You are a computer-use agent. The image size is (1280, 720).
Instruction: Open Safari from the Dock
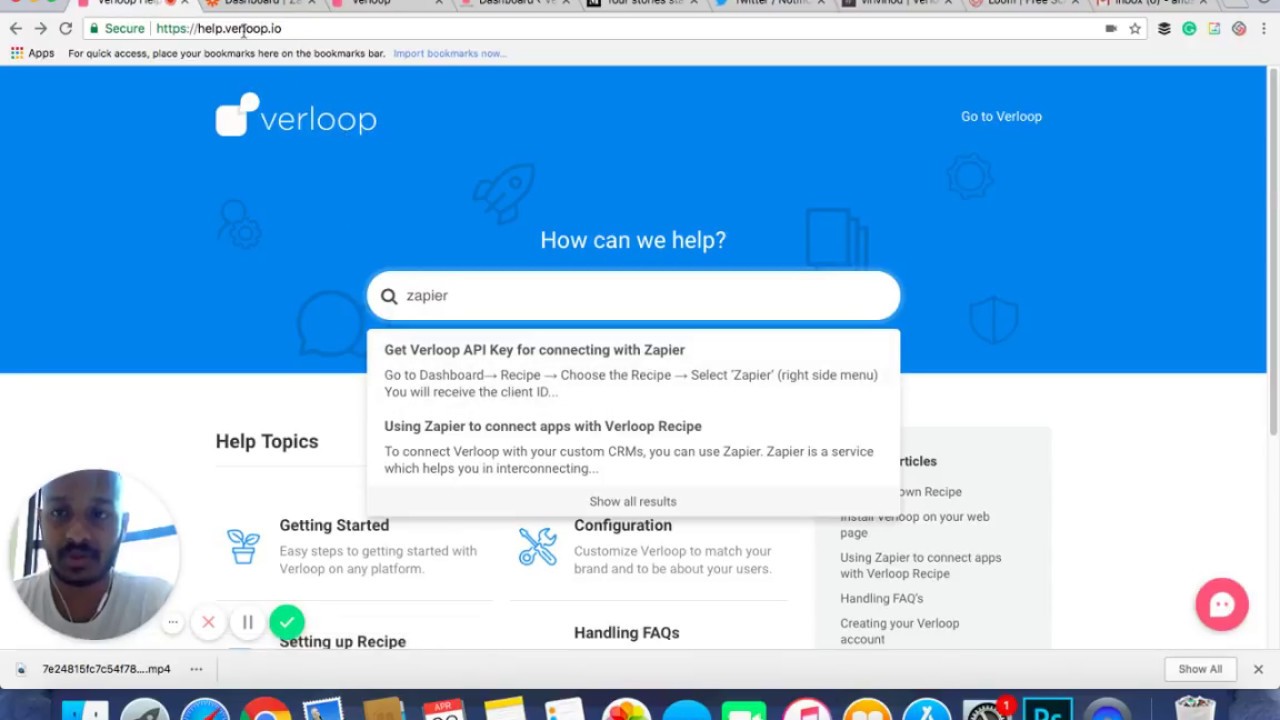205,710
